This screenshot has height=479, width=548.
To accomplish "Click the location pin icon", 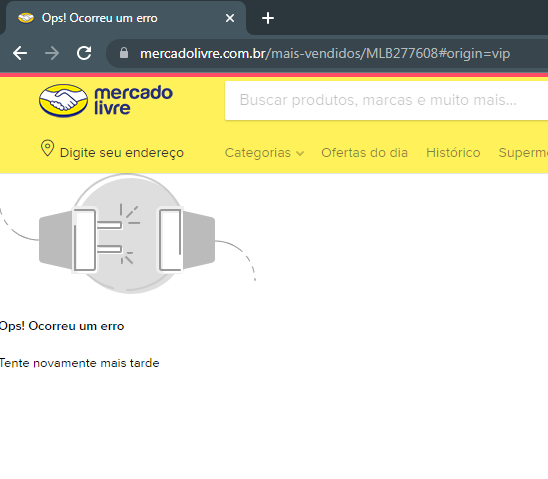I will tap(48, 148).
